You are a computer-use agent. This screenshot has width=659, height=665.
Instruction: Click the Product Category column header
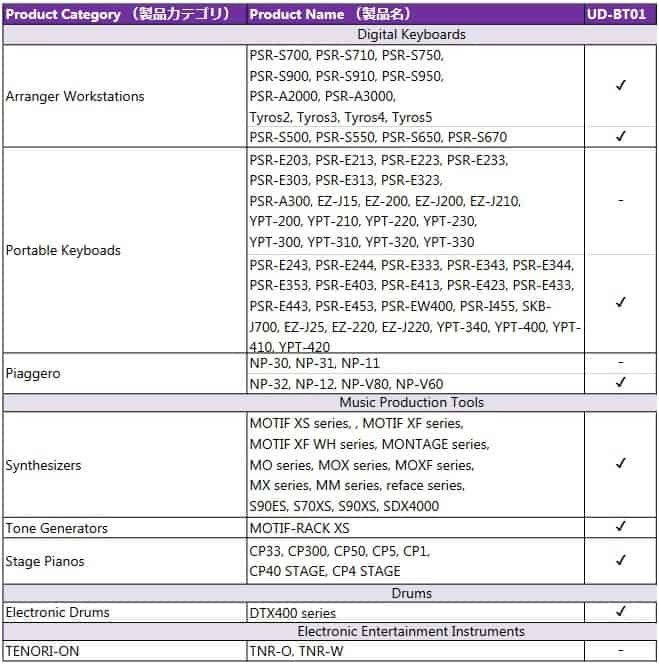coord(125,14)
